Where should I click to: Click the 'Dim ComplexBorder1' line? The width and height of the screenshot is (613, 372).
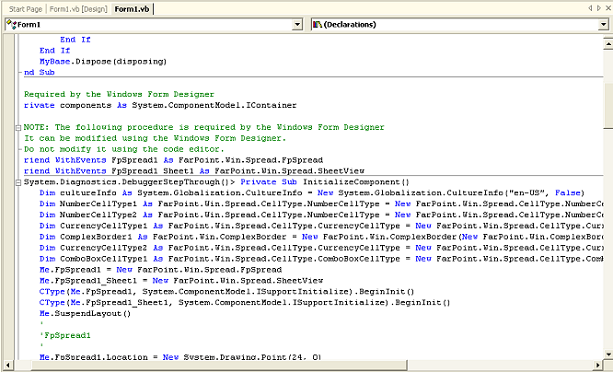[321, 236]
